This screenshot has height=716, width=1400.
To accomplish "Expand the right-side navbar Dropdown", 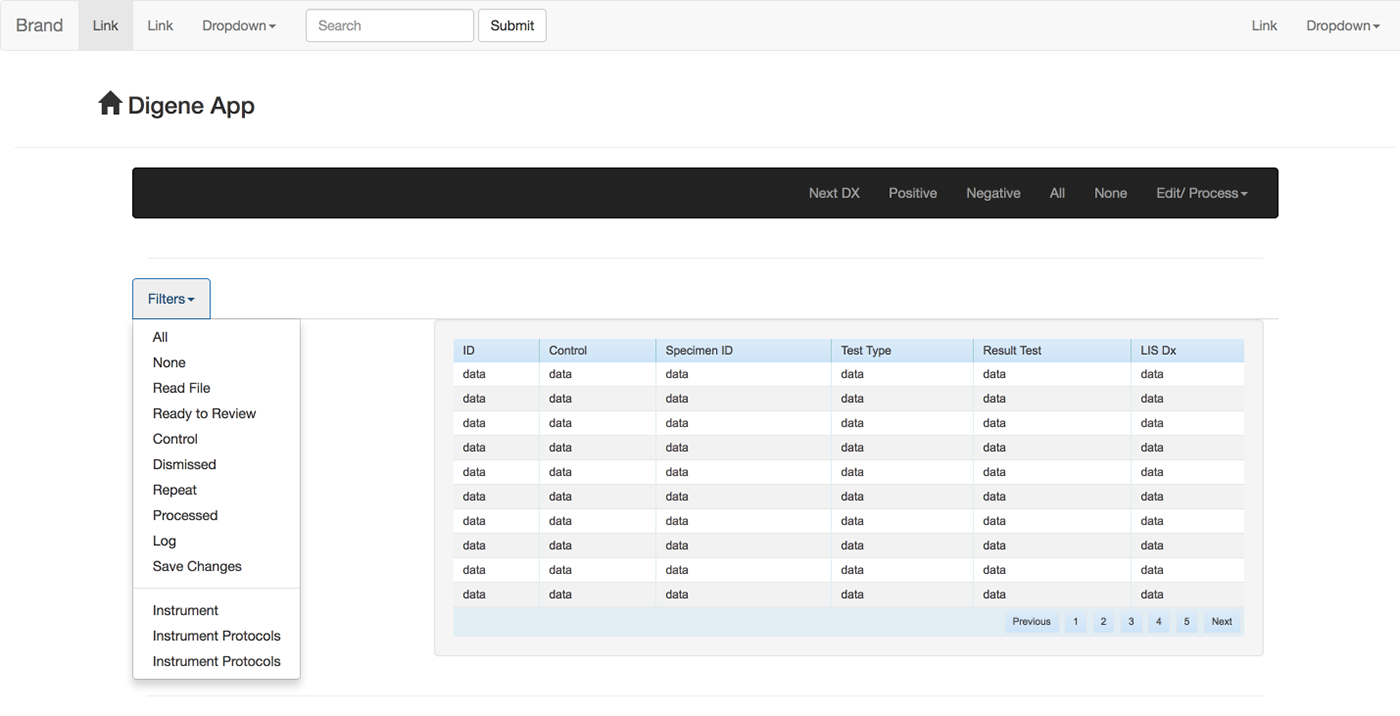I will point(1343,25).
